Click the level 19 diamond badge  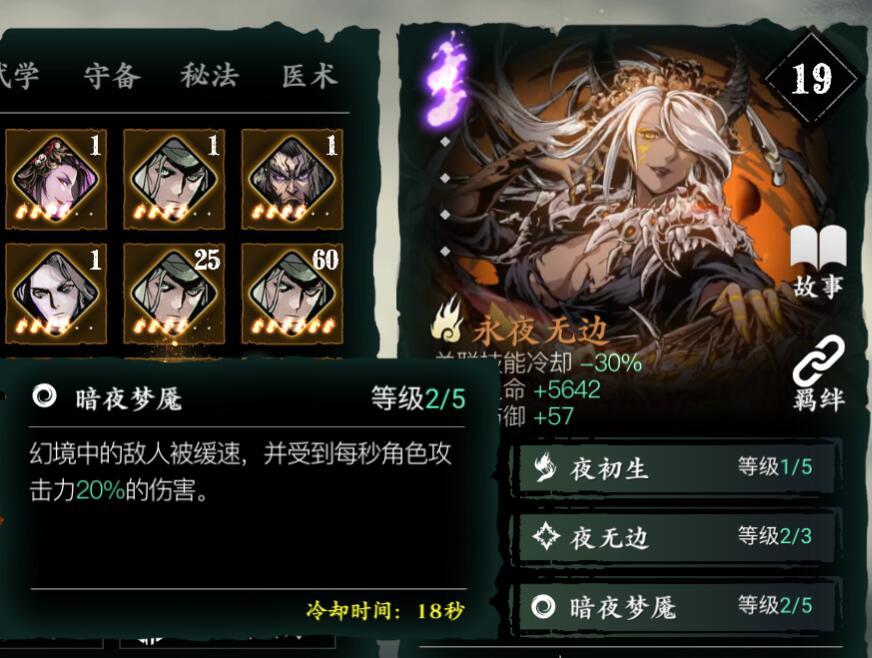tap(811, 78)
